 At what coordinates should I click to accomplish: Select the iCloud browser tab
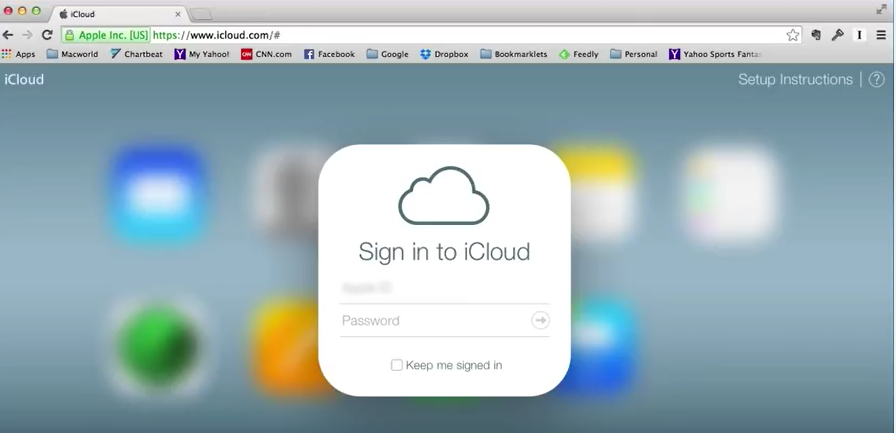tap(117, 14)
